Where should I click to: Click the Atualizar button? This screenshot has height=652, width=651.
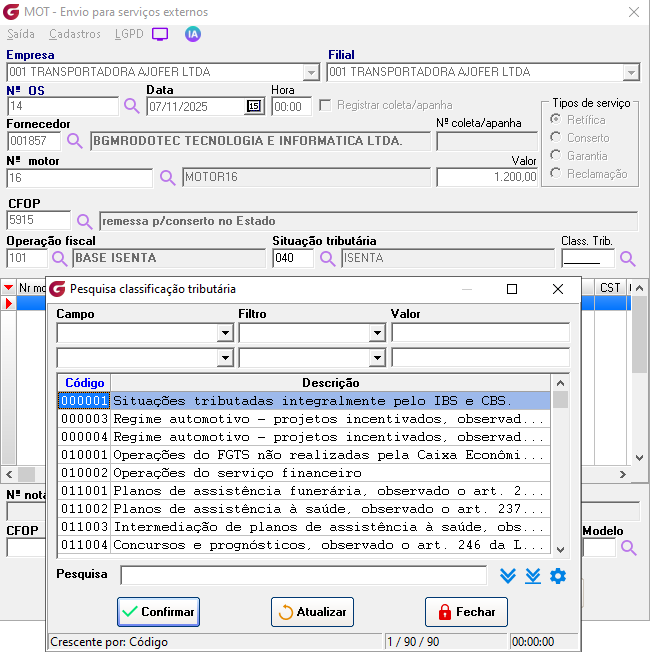coord(312,612)
